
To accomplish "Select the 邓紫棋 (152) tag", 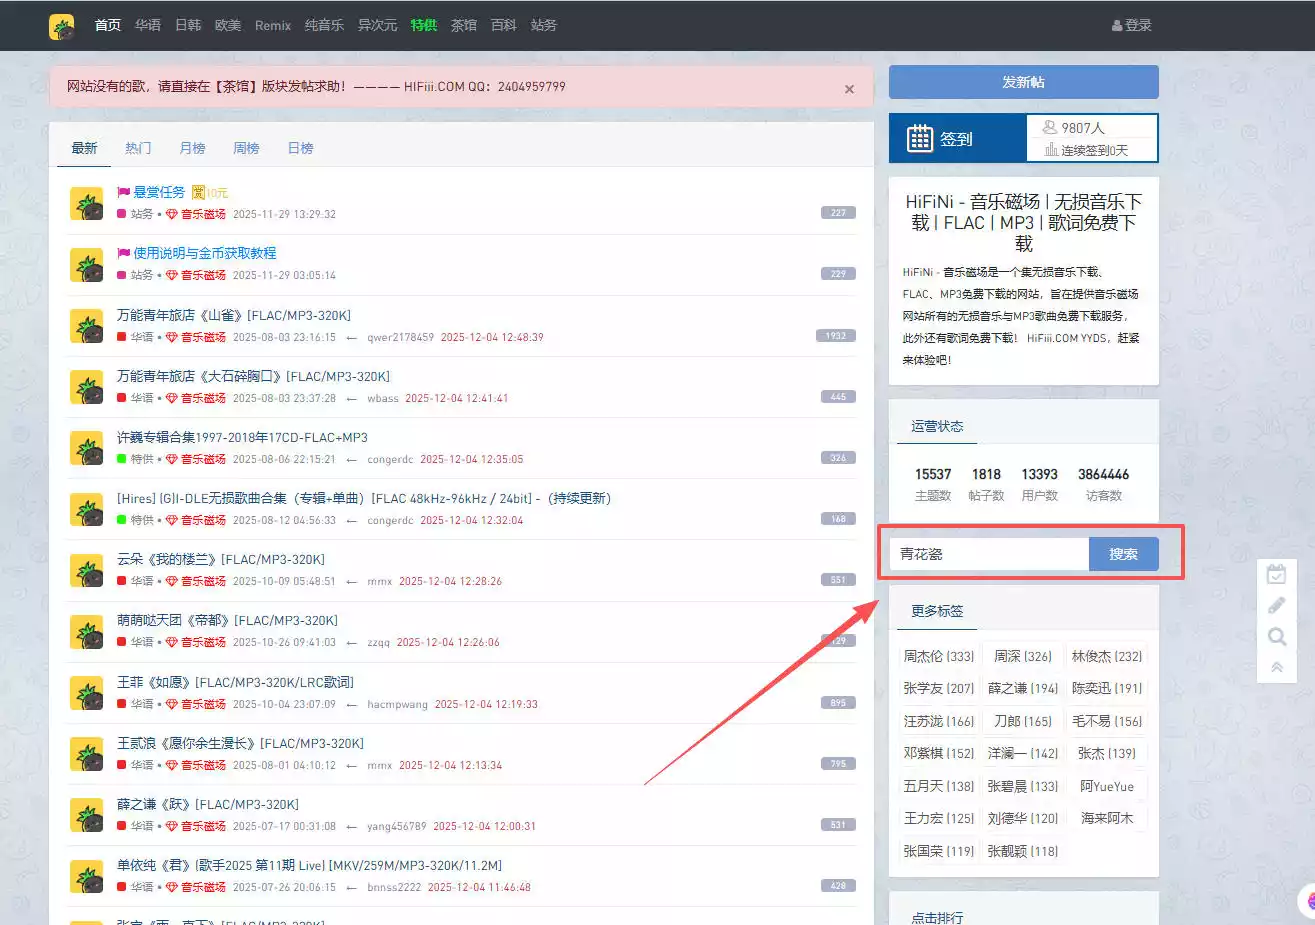I will coord(938,753).
